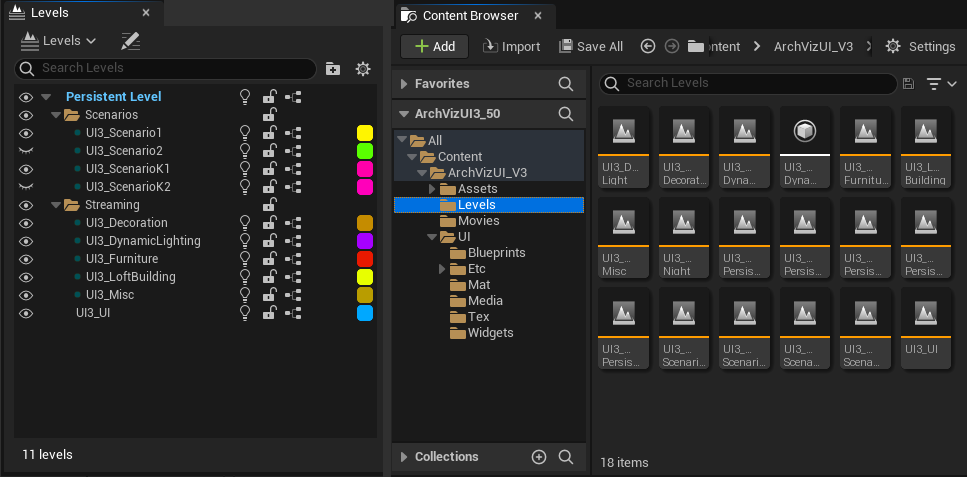Expand the Favorites section

coord(405,84)
